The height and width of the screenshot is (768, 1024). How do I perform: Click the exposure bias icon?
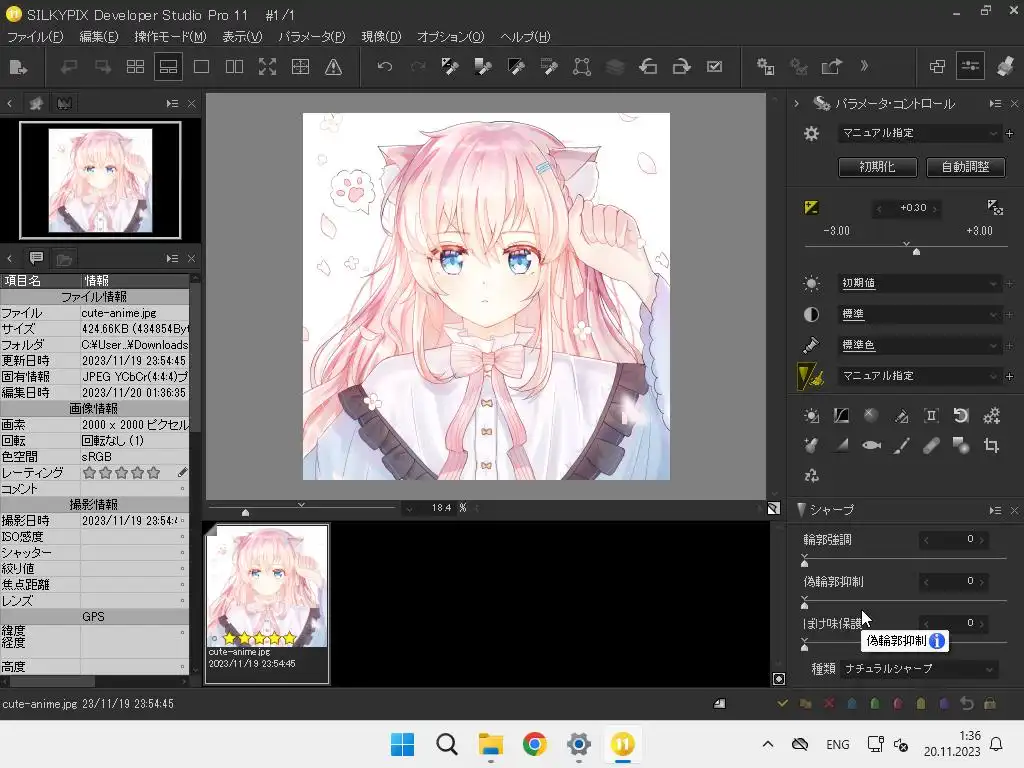pyautogui.click(x=811, y=208)
